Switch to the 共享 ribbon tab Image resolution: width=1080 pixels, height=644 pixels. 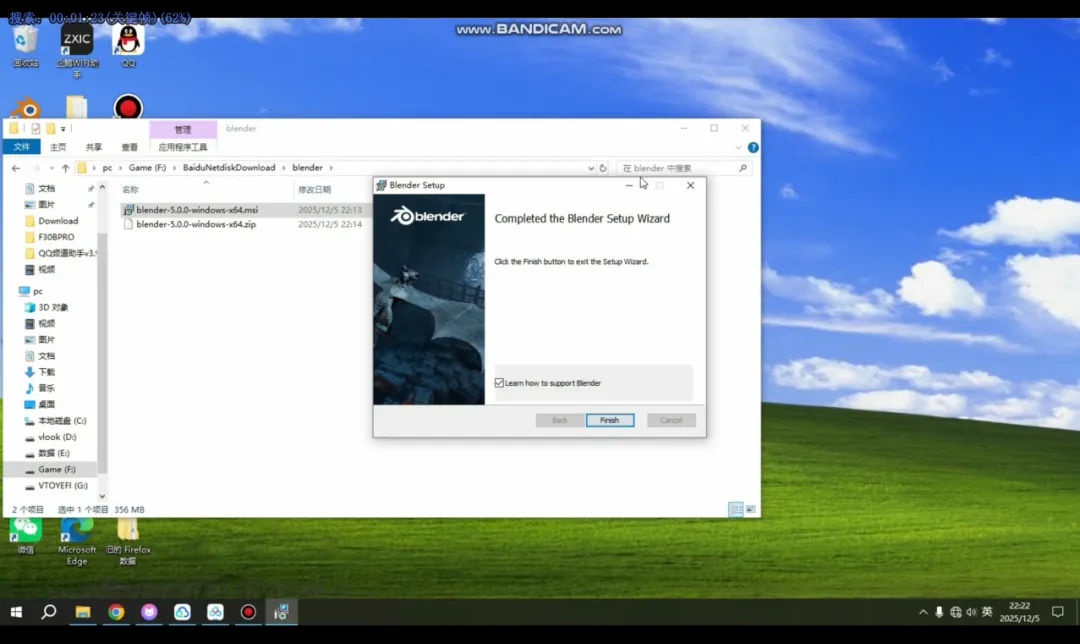click(x=94, y=147)
